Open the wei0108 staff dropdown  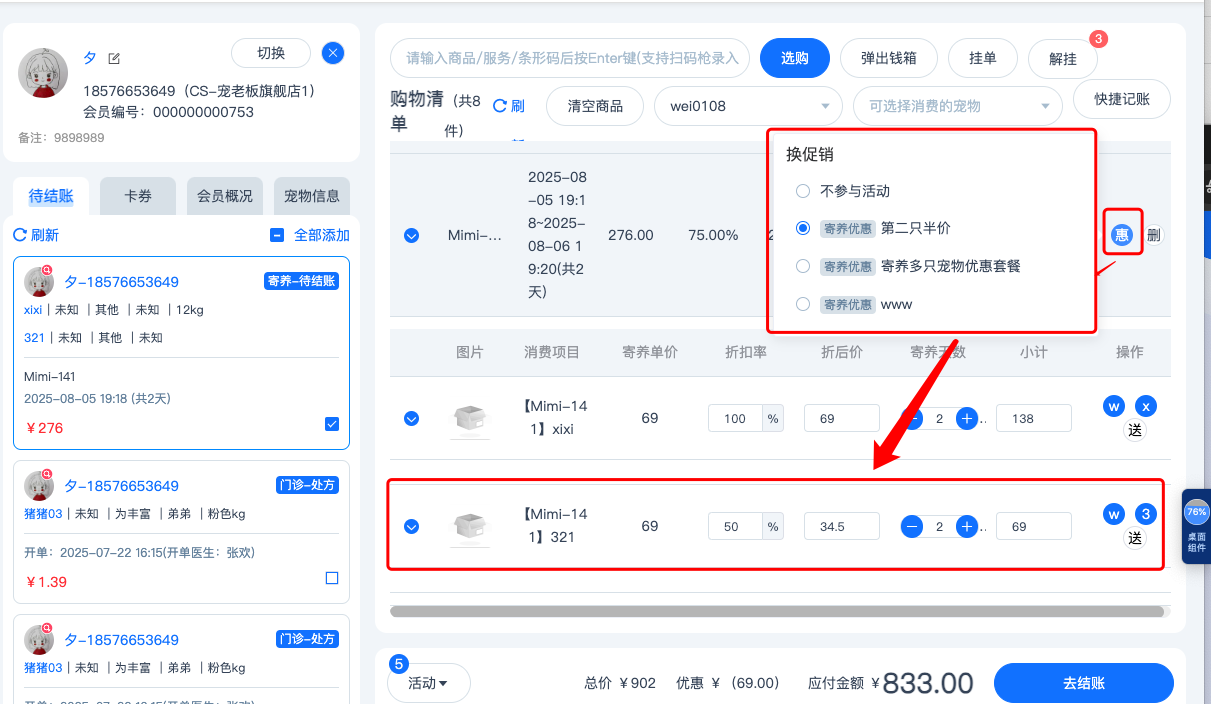pos(748,106)
